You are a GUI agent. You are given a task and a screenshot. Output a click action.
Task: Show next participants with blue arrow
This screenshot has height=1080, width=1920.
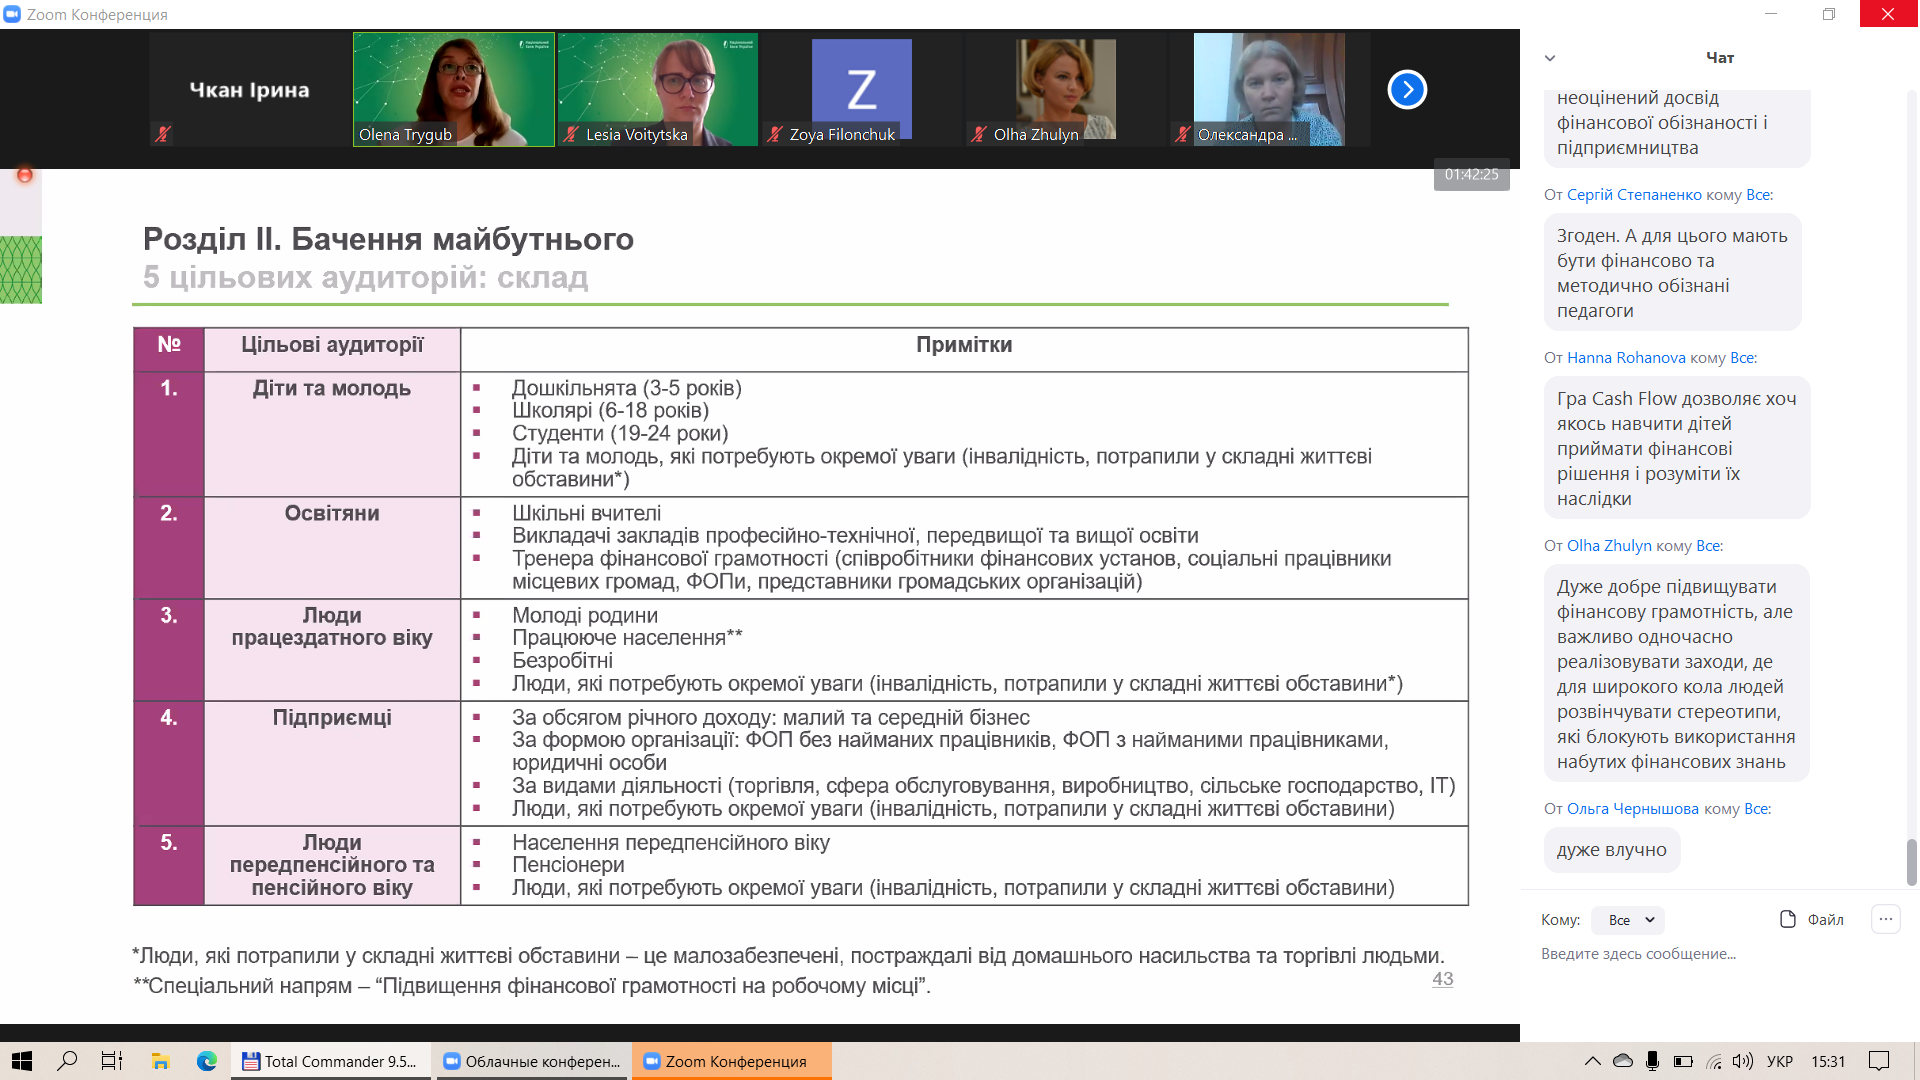click(x=1407, y=90)
